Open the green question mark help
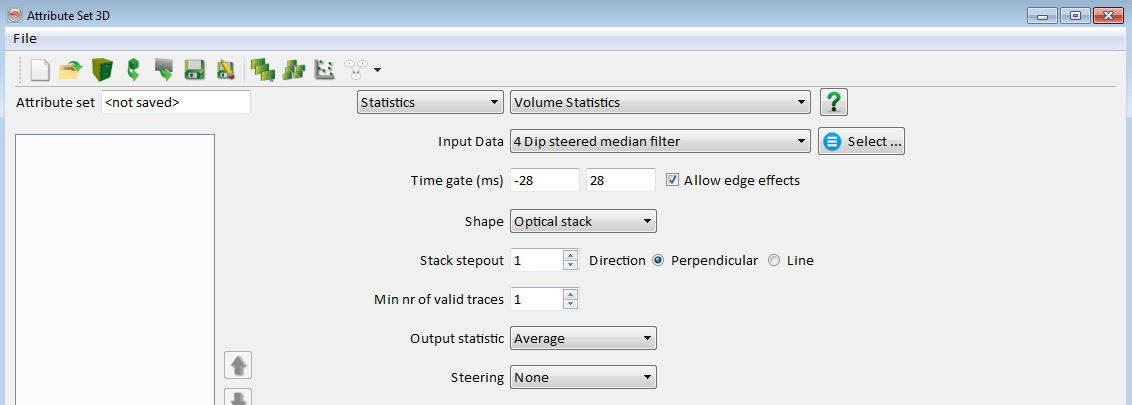Screen dimensions: 1132x405 point(834,103)
